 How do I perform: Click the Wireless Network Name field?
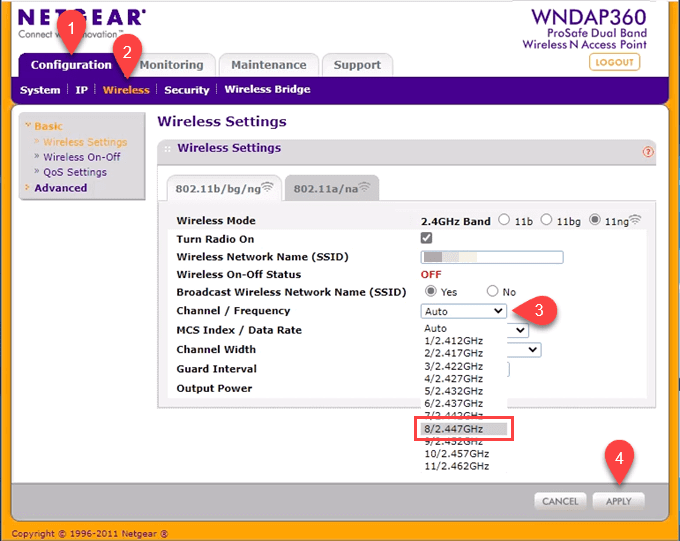492,257
